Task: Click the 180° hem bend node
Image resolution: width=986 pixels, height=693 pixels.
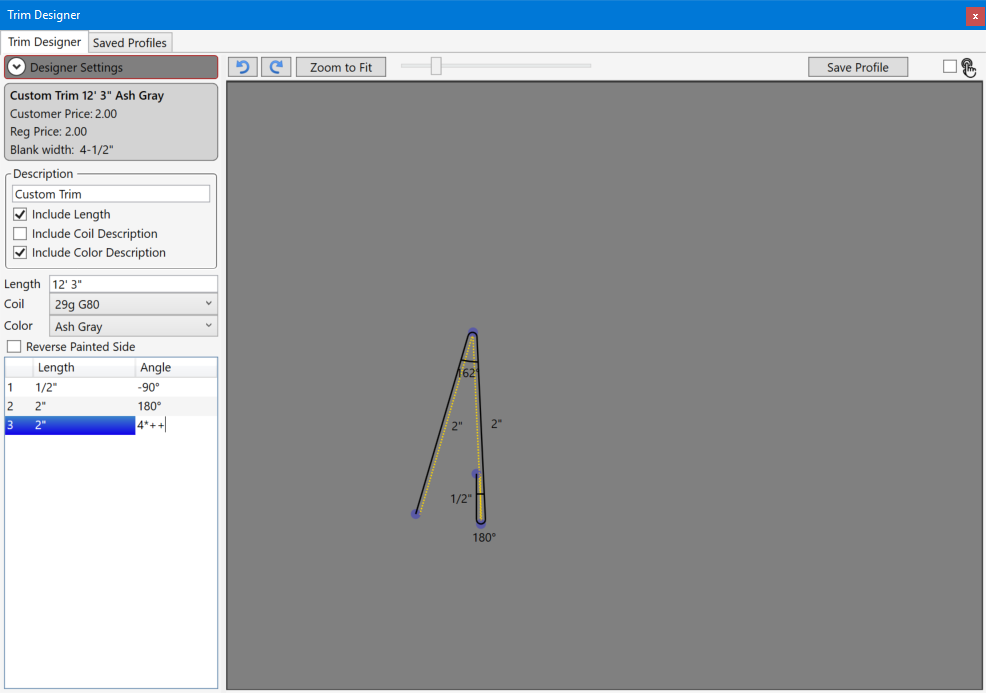Action: click(x=481, y=521)
